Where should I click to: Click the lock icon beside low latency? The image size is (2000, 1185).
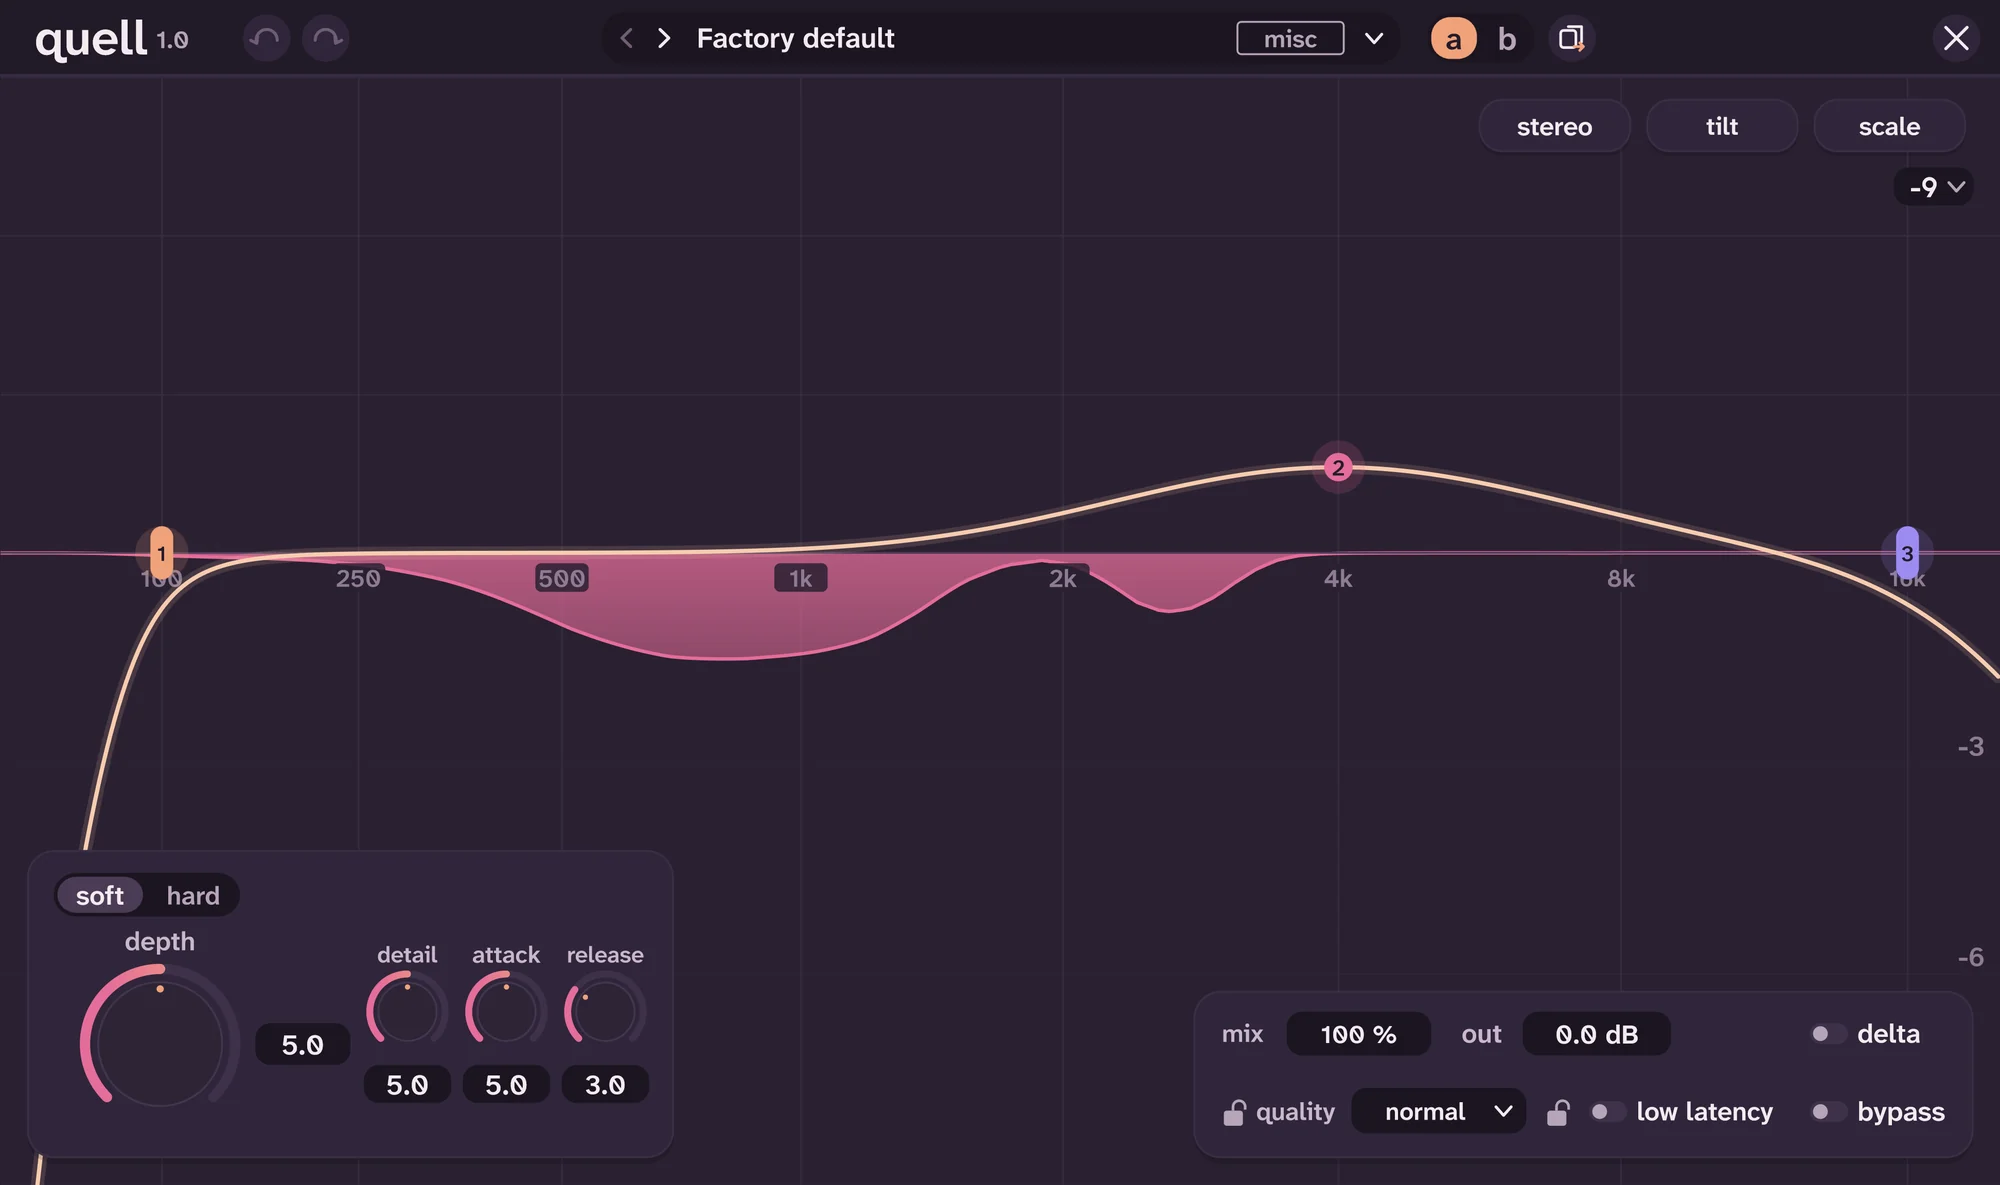[1558, 1112]
